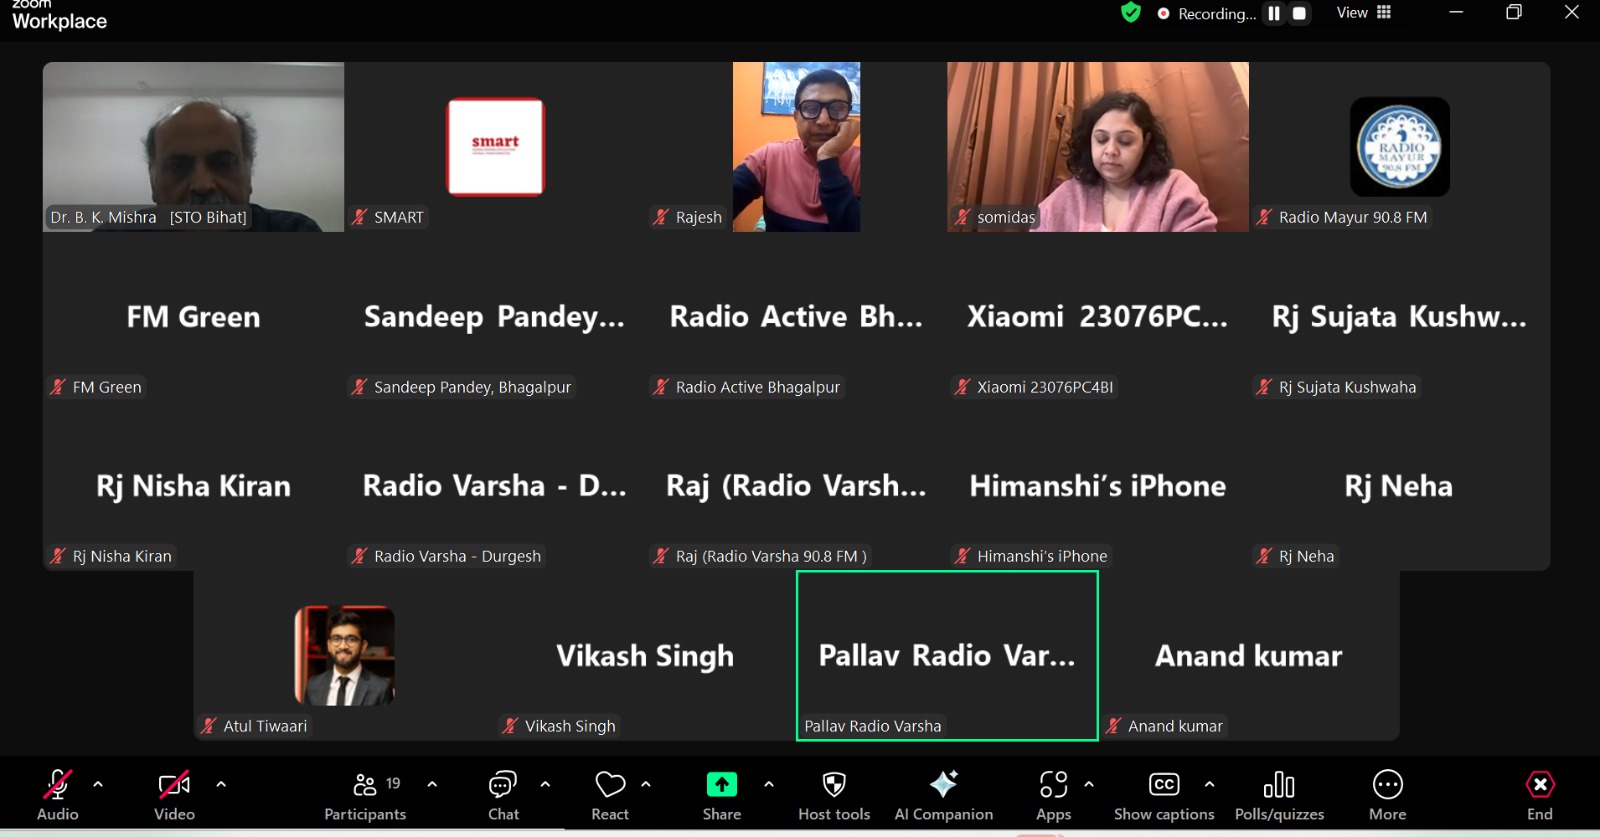This screenshot has width=1600, height=837.
Task: Expand the Video options arrow
Action: [x=221, y=785]
